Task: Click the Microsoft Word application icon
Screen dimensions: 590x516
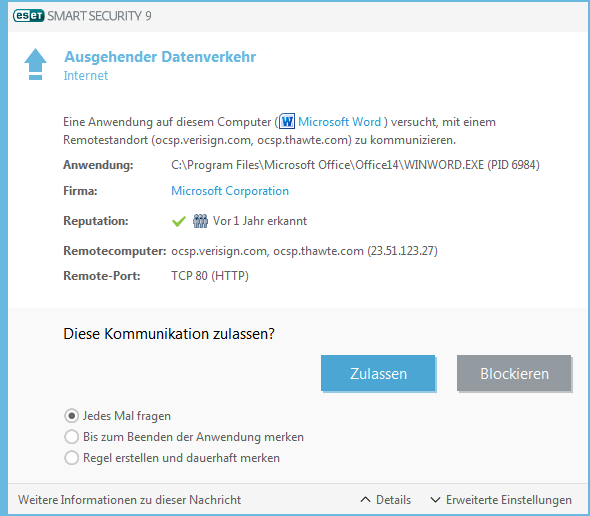Action: point(287,122)
